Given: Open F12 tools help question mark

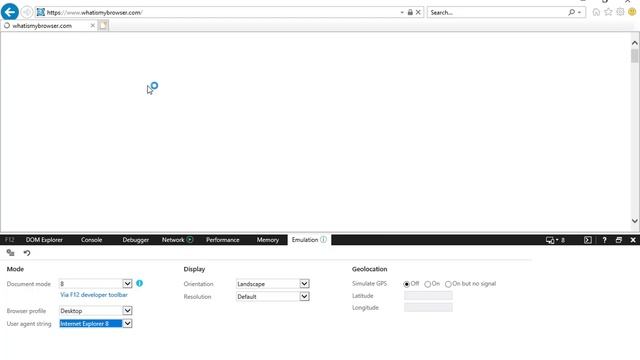Looking at the screenshot, I should point(604,240).
